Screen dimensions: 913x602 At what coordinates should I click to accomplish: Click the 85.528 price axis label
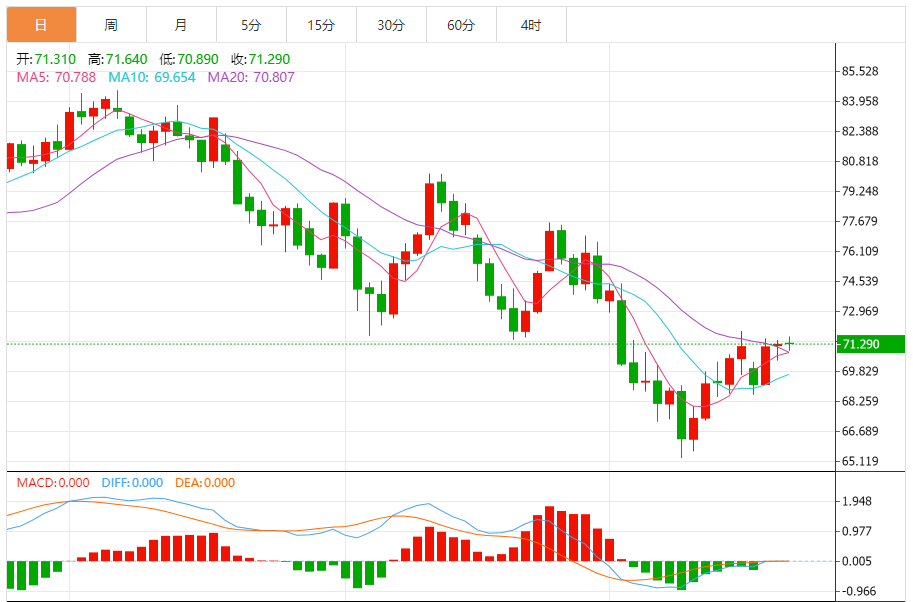(x=860, y=72)
